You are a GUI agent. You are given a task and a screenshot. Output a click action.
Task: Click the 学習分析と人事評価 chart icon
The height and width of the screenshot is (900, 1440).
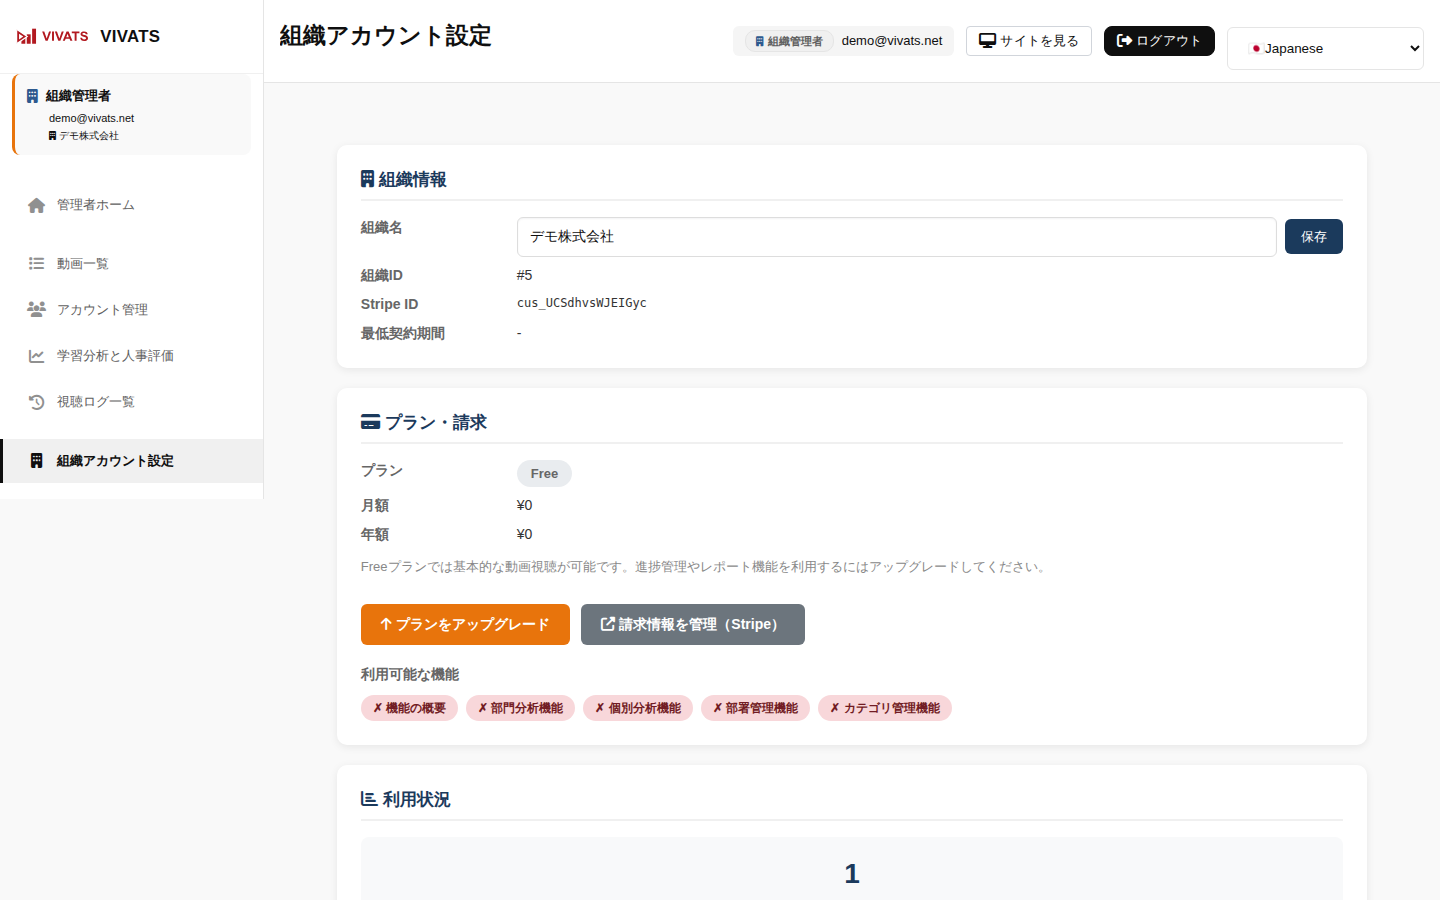(36, 356)
